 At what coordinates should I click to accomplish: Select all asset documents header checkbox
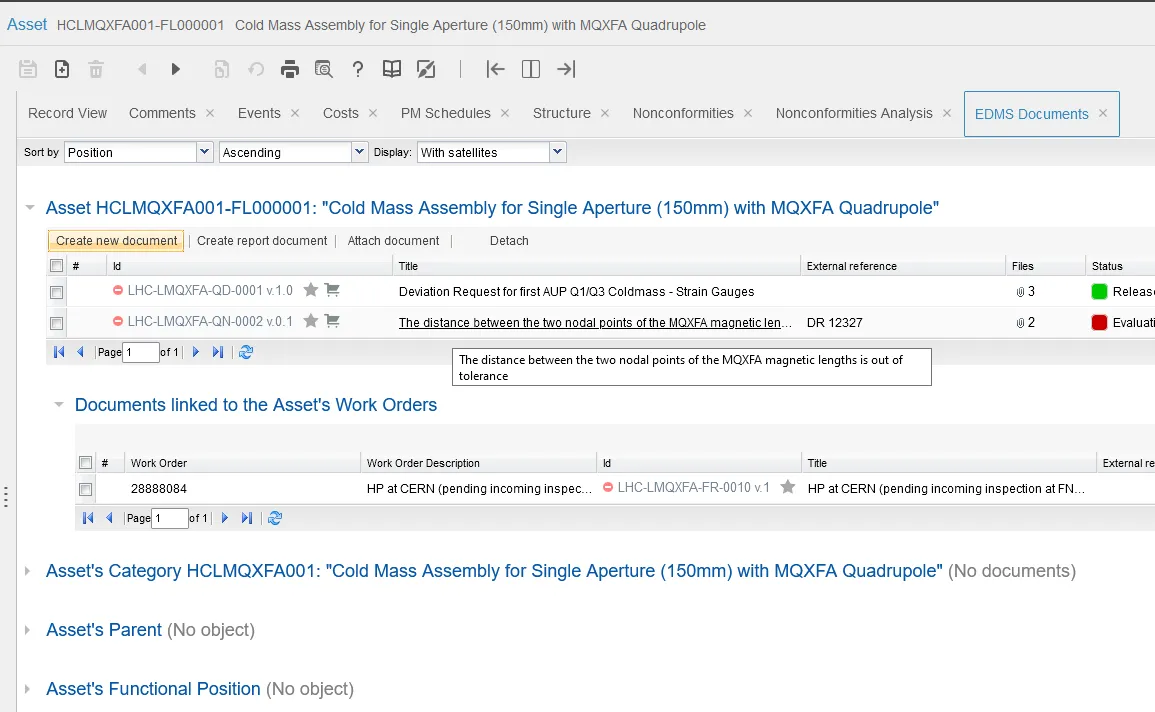point(56,265)
